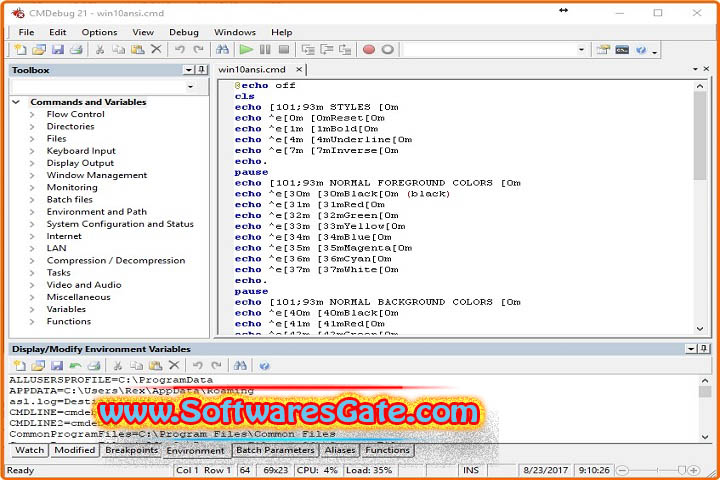
Task: Open the Windows menu
Action: 235,32
